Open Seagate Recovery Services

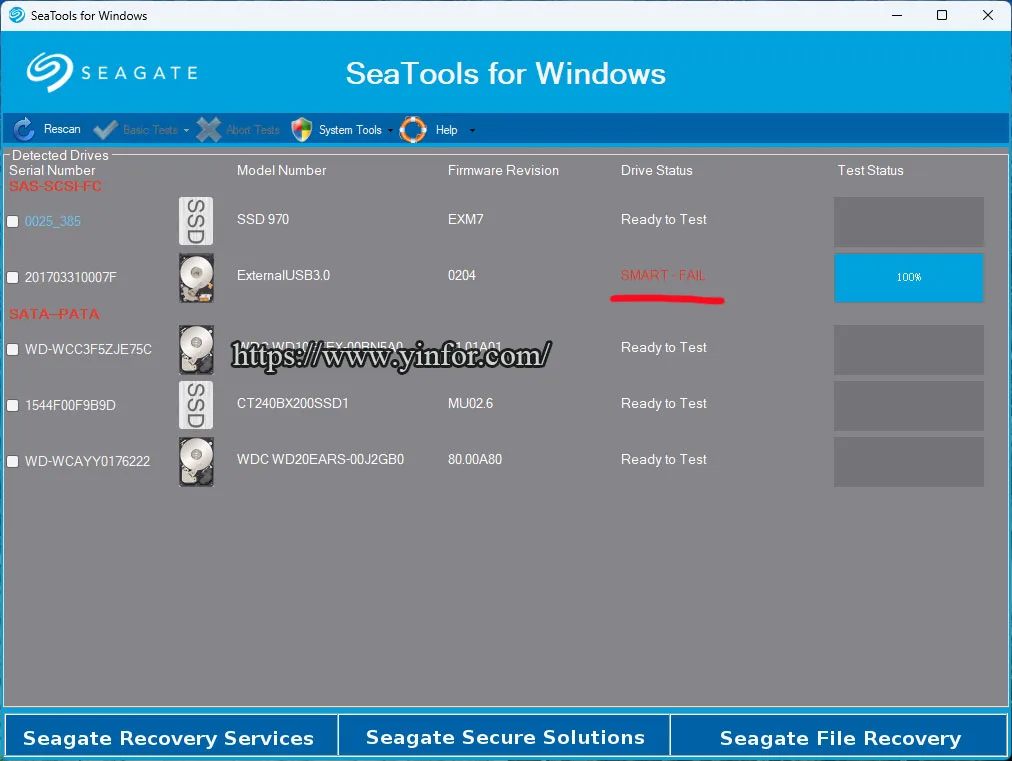[x=170, y=736]
